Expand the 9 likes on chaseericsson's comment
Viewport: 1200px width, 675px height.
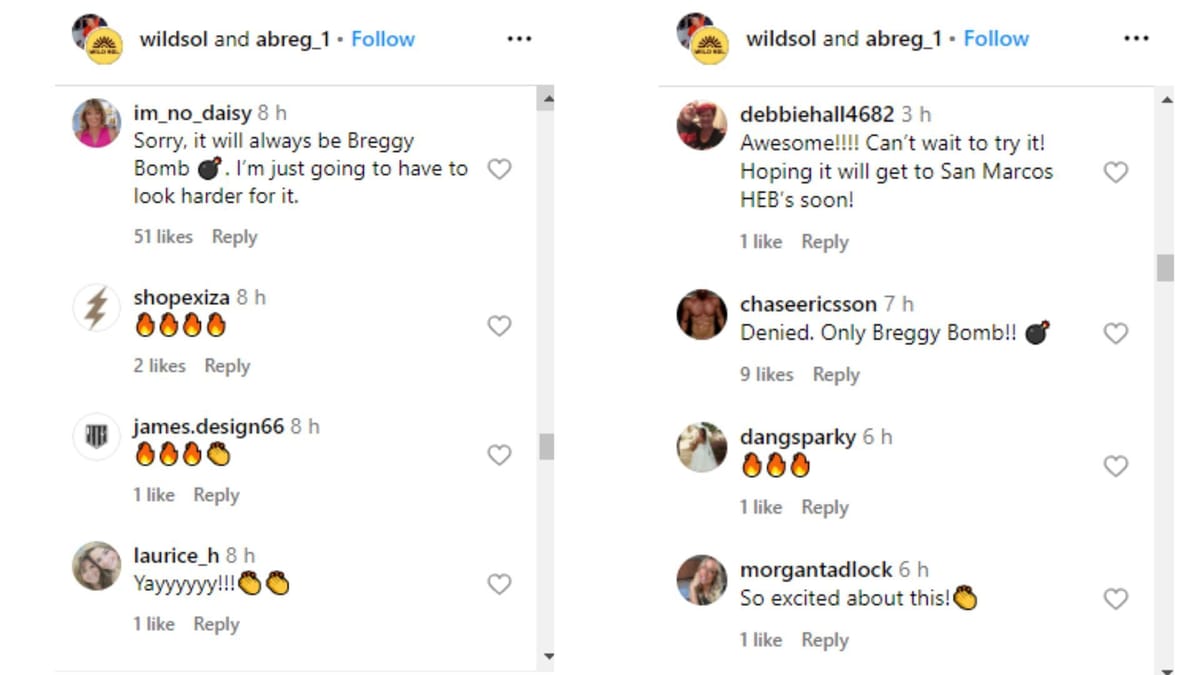click(x=768, y=375)
